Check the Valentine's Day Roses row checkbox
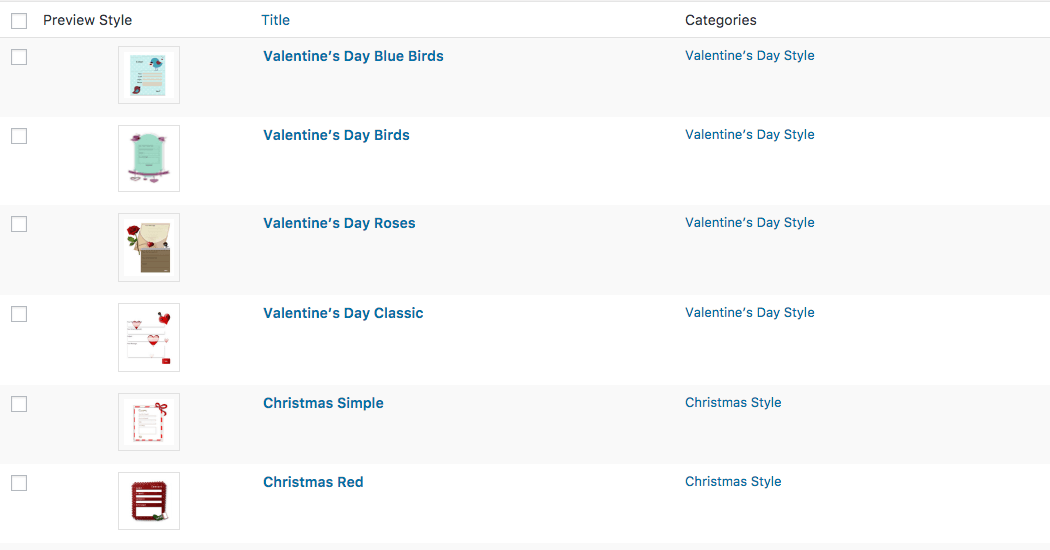1050x550 pixels. [19, 224]
